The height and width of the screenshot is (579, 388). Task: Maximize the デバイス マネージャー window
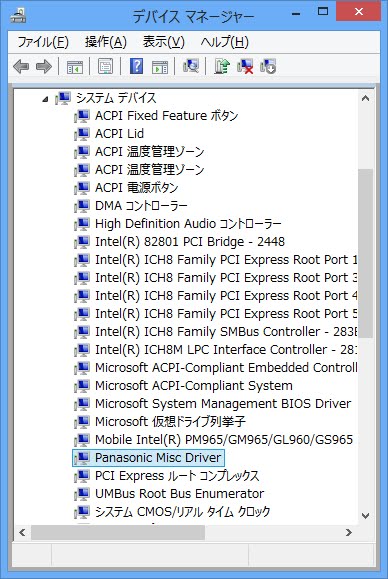pyautogui.click(x=323, y=11)
